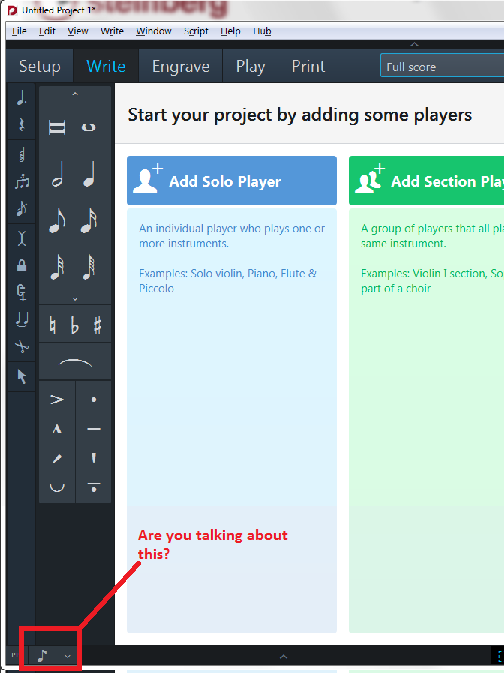Click Add Section Player button
Screen dimensions: 504x673
click(426, 181)
